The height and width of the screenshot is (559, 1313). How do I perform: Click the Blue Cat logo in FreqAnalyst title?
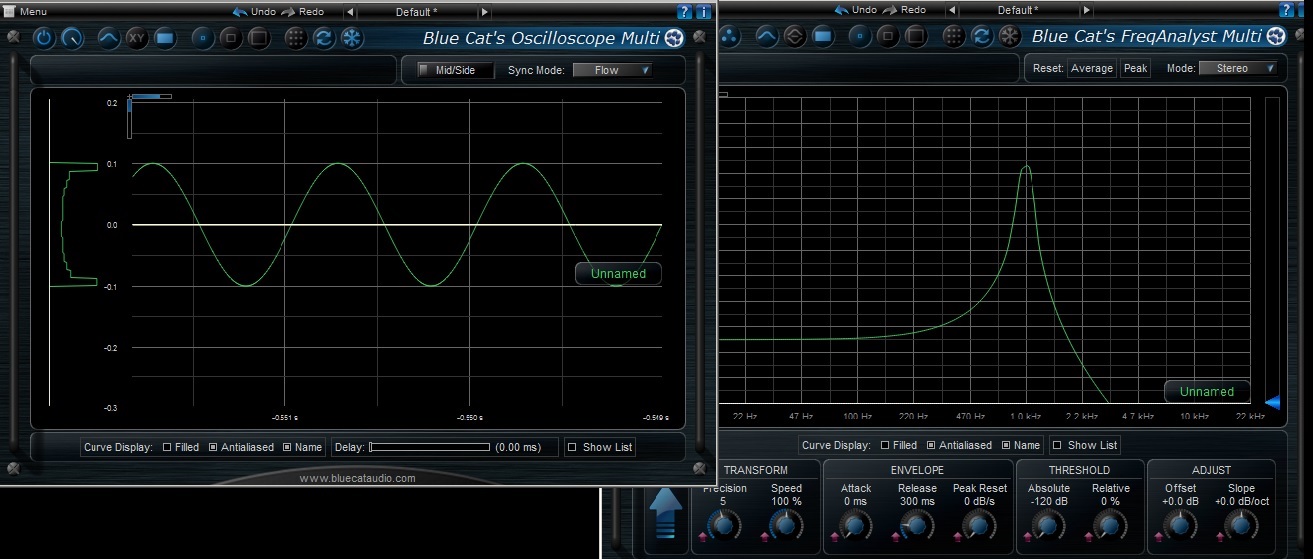coord(1275,37)
